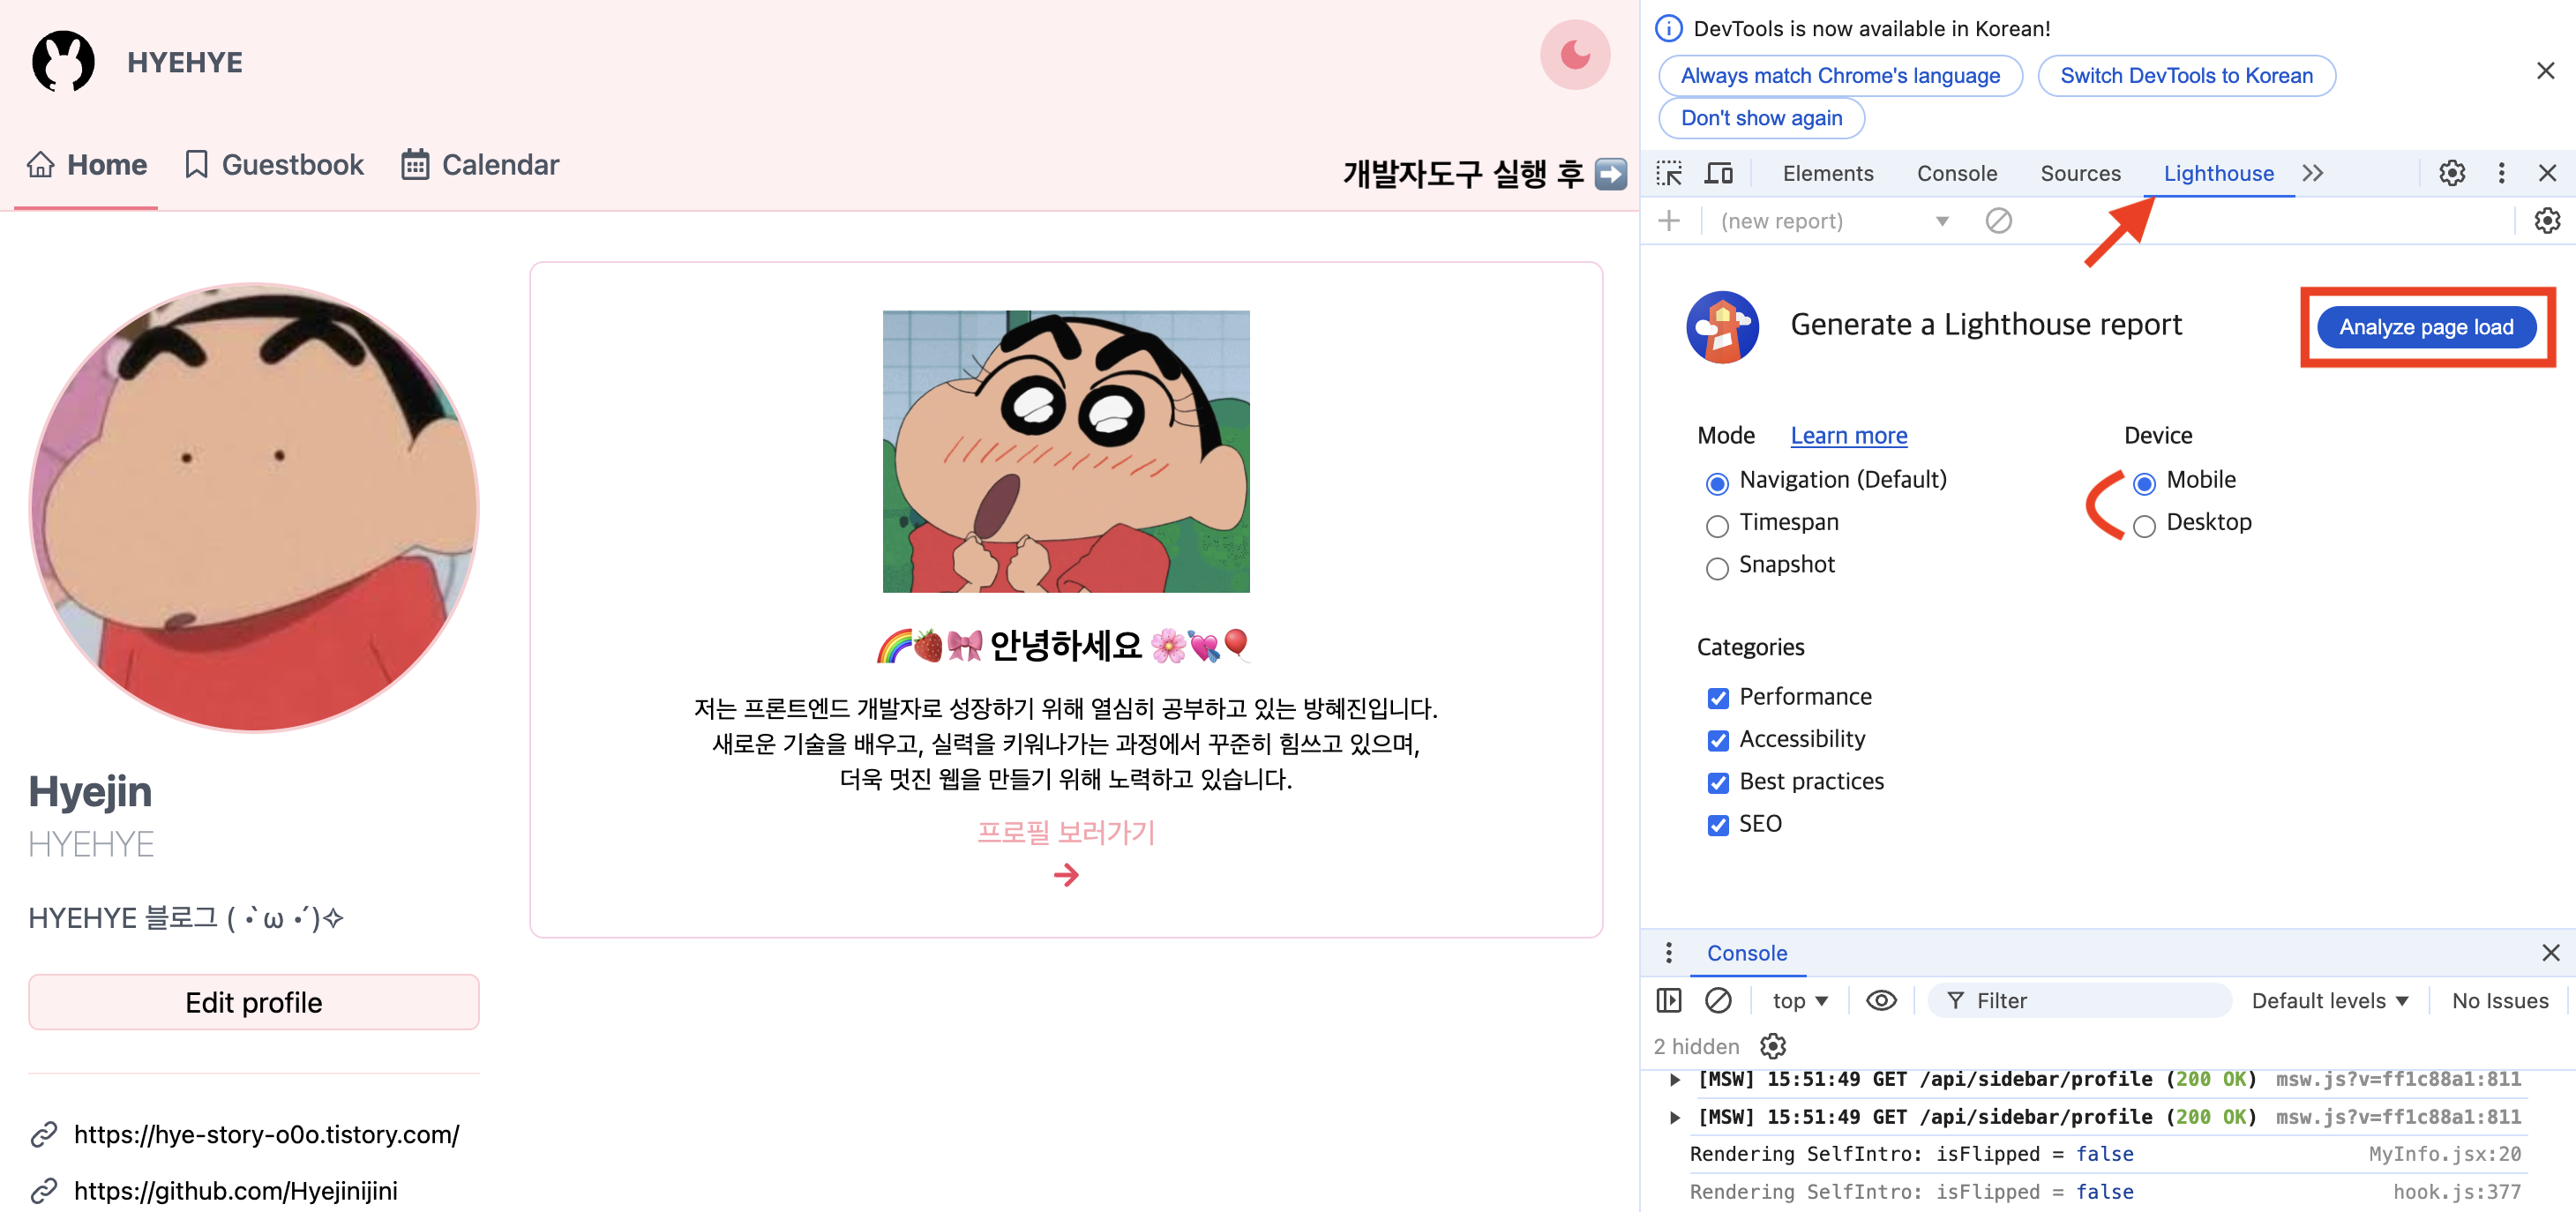Clear the console with the ban icon
Viewport: 2576px width, 1212px height.
click(1718, 1000)
